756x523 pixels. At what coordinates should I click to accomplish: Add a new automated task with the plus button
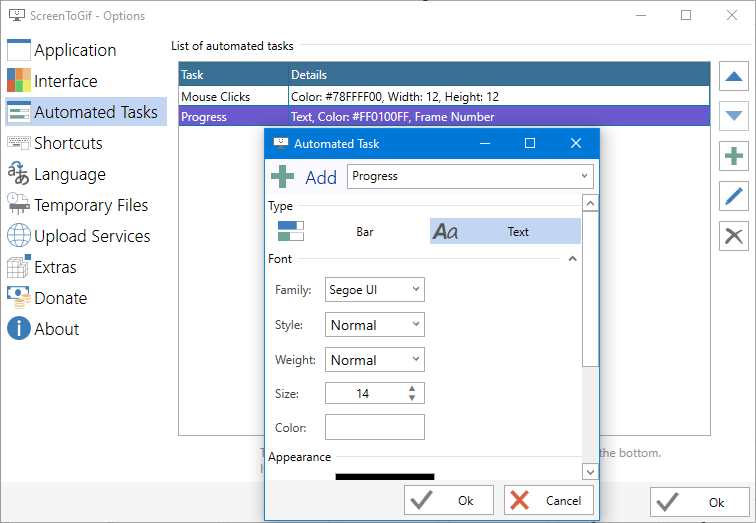733,156
